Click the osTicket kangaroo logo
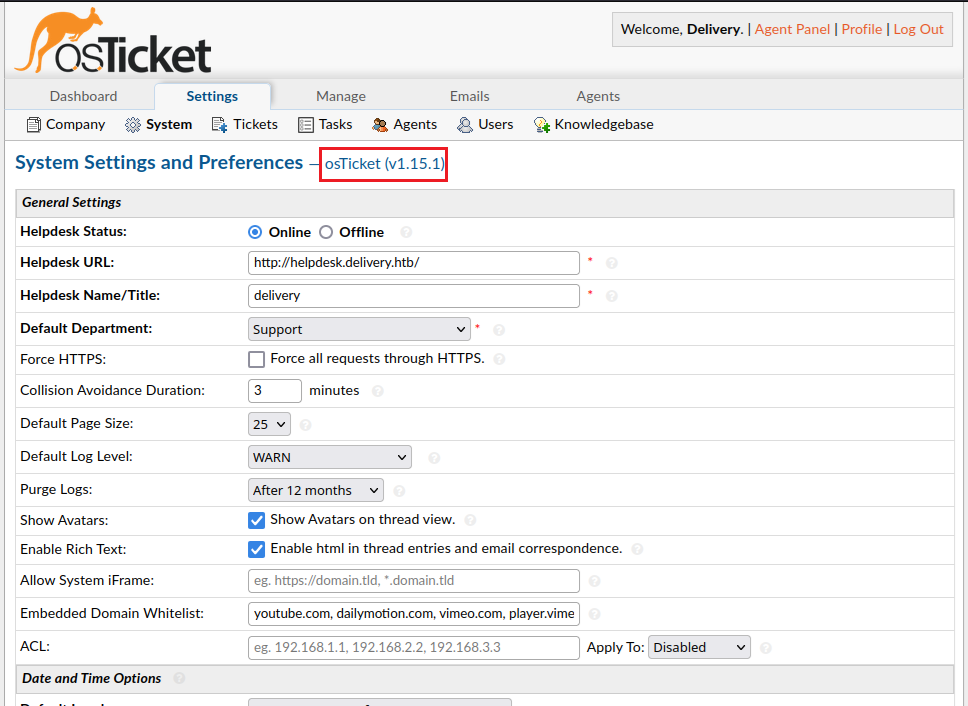 click(112, 42)
